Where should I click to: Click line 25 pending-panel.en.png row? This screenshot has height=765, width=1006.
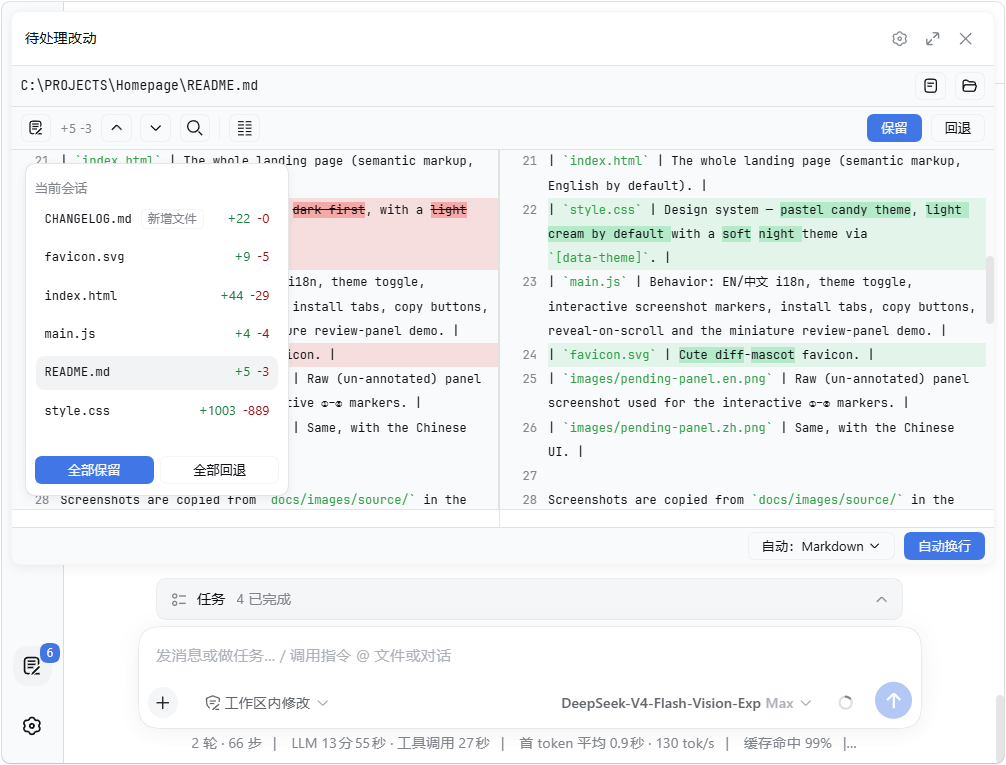767,391
